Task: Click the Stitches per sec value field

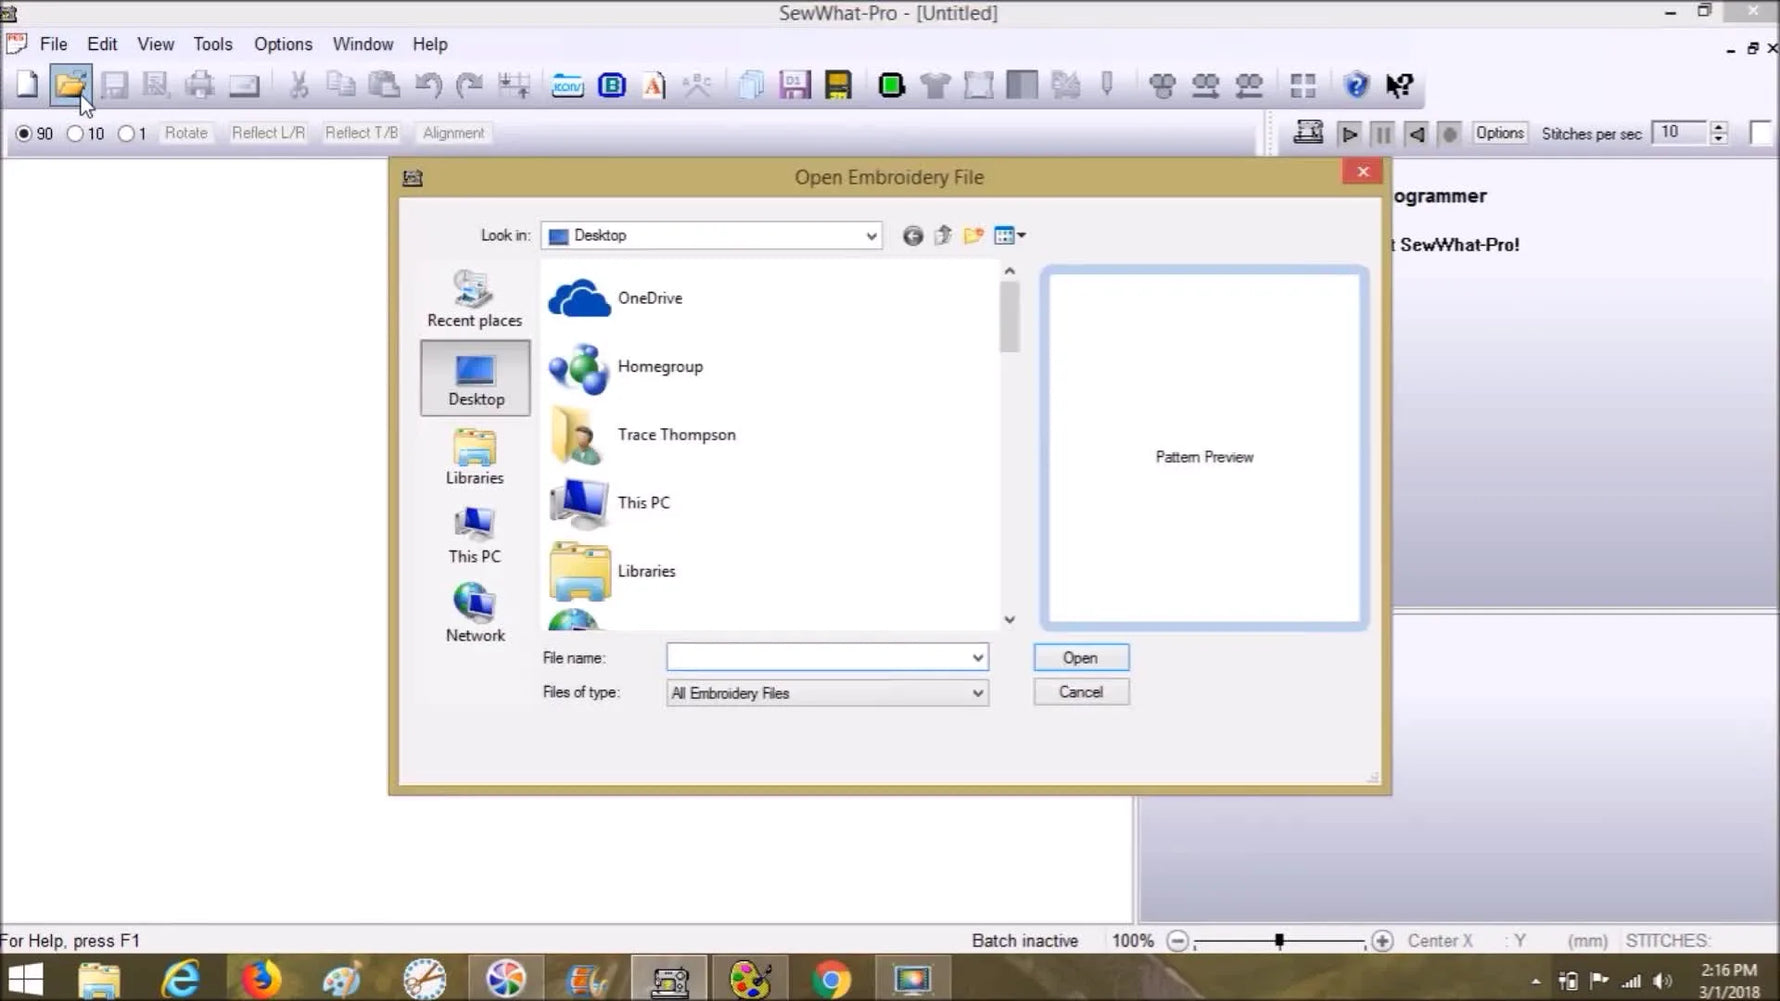Action: click(1679, 133)
